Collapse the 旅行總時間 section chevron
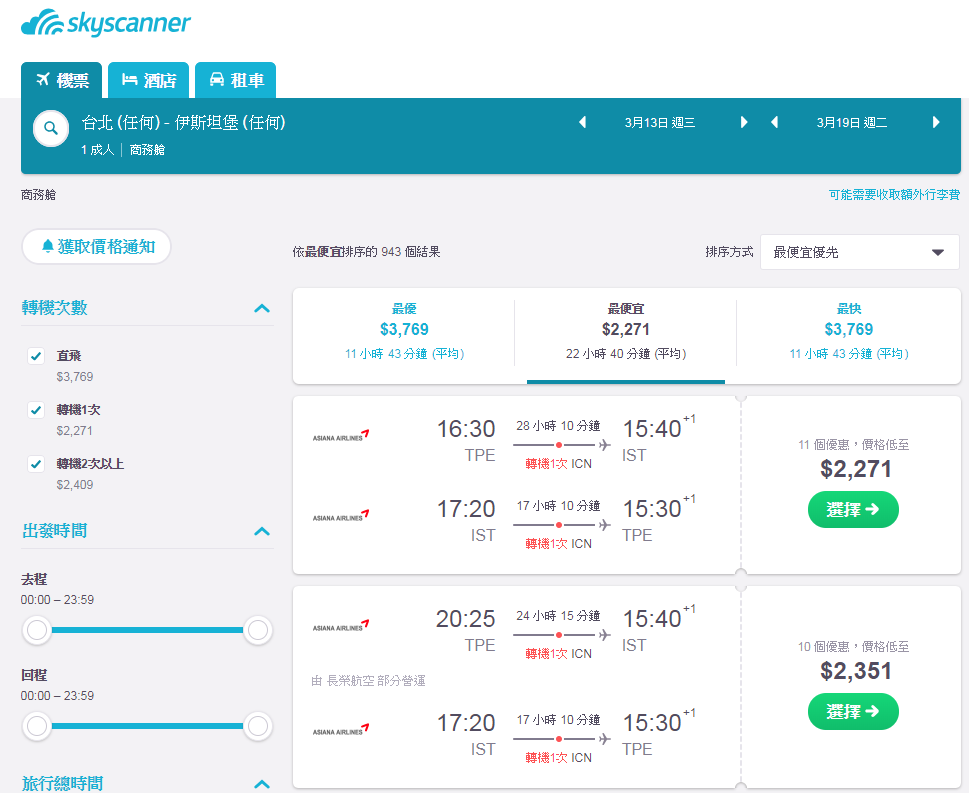Image resolution: width=969 pixels, height=793 pixels. tap(262, 784)
